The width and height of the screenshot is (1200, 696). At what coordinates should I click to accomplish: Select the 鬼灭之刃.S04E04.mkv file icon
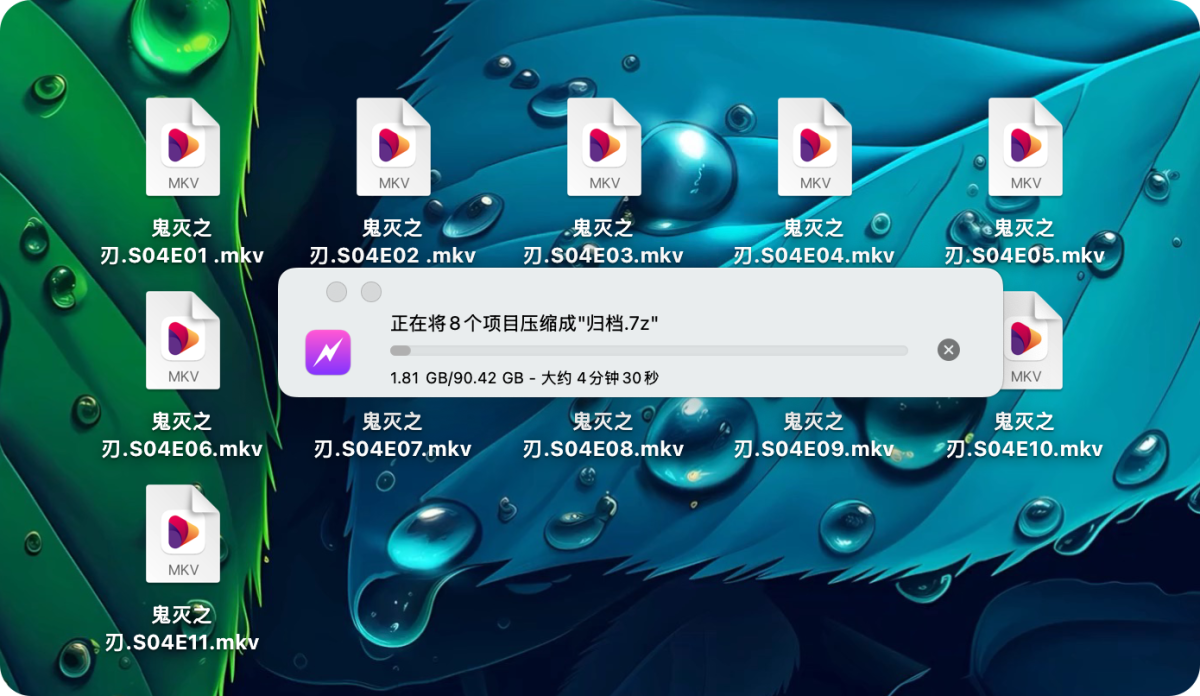coord(815,147)
